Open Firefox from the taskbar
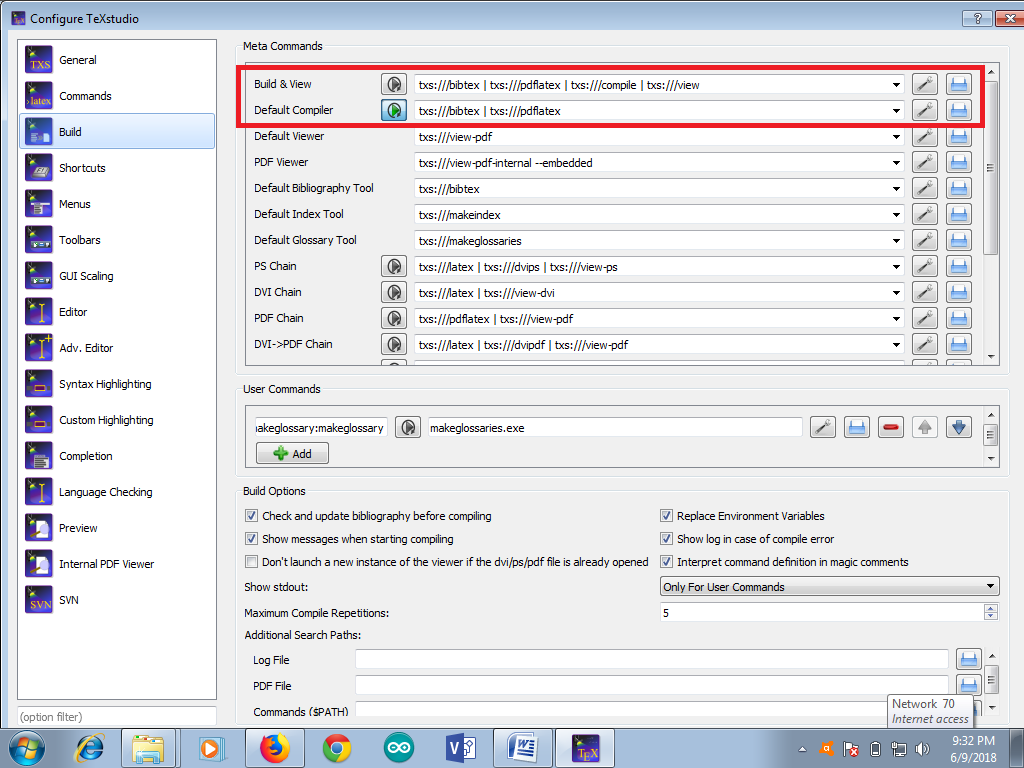Screen dimensions: 1024x768 [275, 748]
